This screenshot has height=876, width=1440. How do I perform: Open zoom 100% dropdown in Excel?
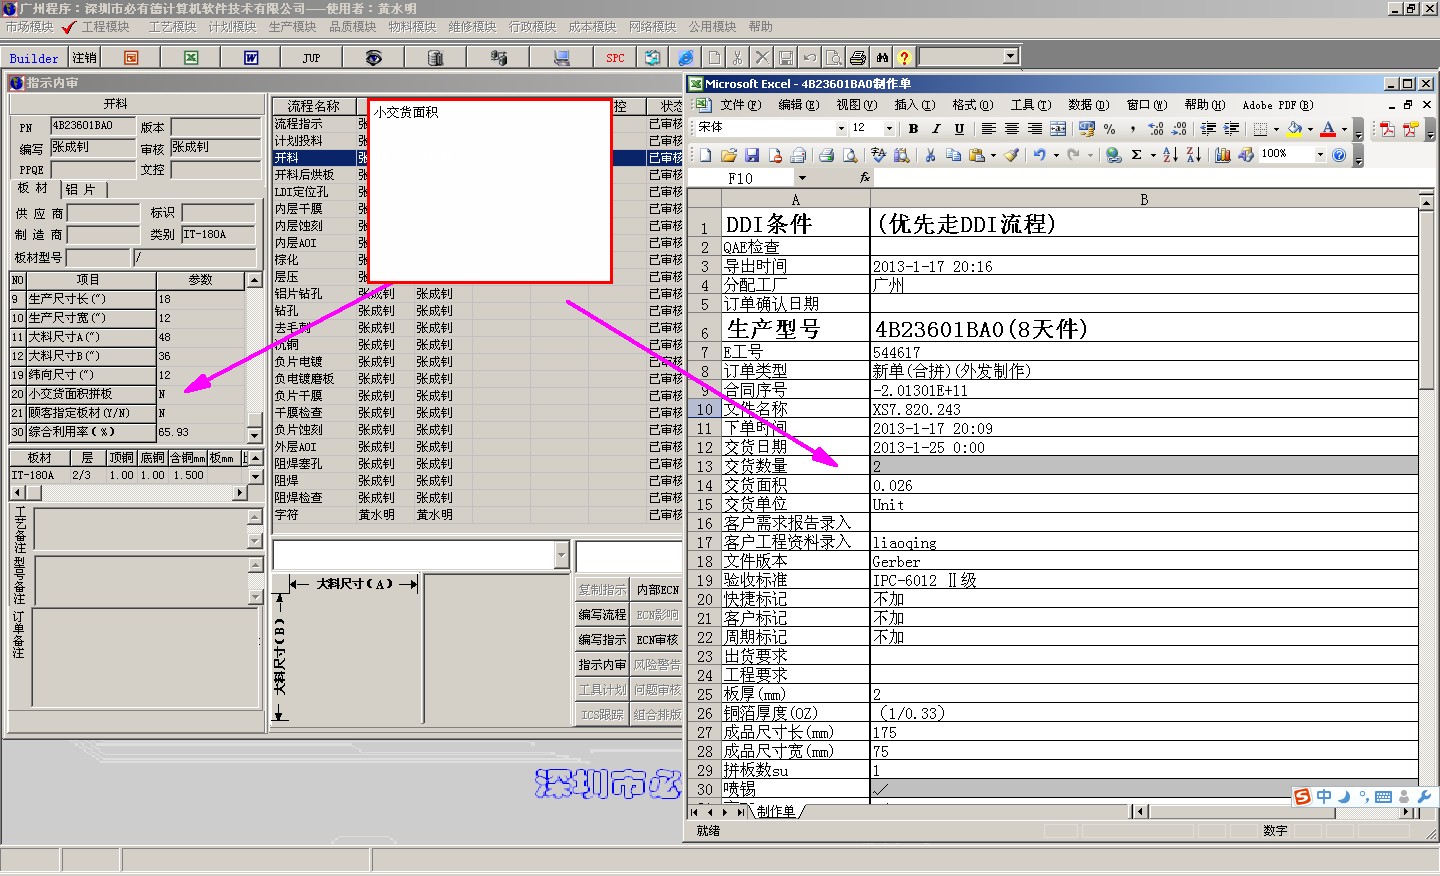(x=1320, y=155)
